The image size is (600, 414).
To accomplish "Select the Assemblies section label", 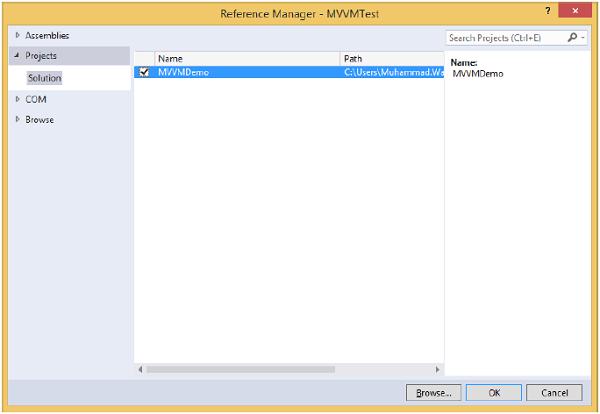I will pyautogui.click(x=47, y=35).
